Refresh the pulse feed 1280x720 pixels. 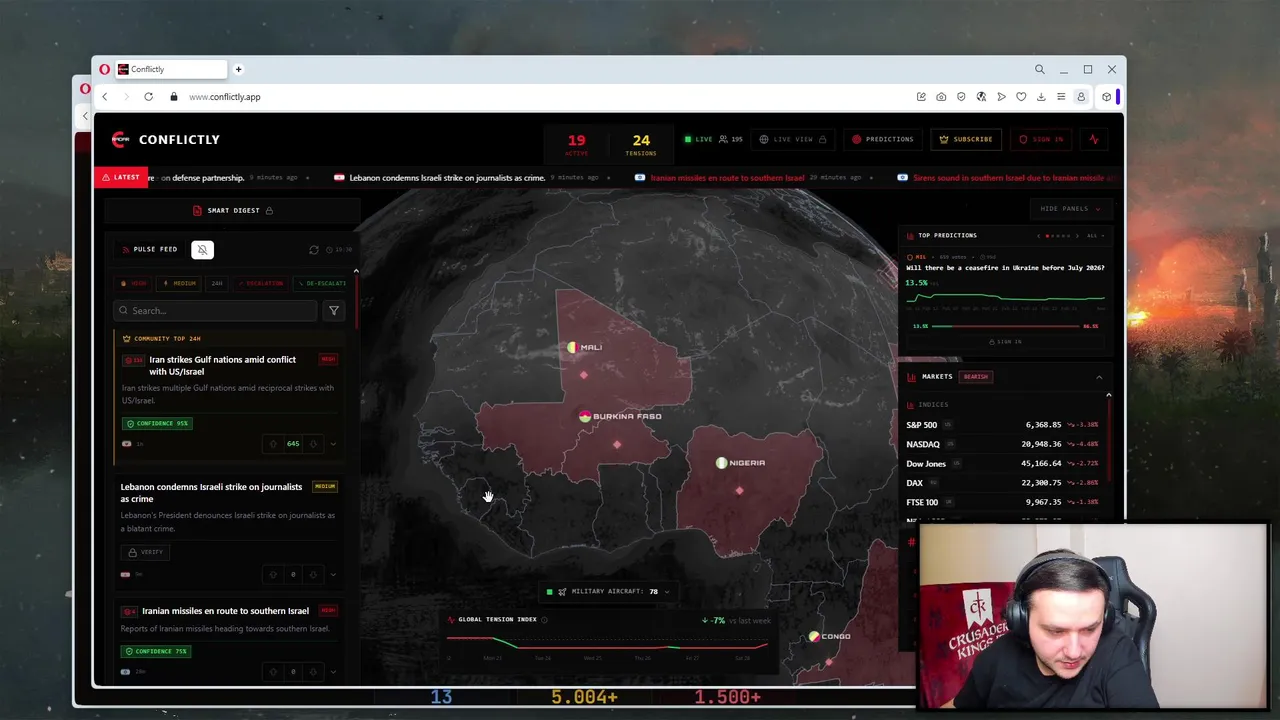click(x=314, y=250)
